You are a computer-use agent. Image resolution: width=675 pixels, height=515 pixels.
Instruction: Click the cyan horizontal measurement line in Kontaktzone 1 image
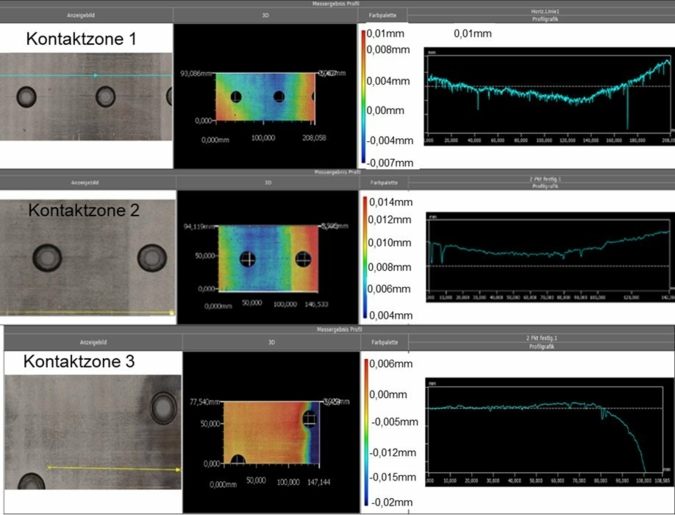click(x=60, y=75)
